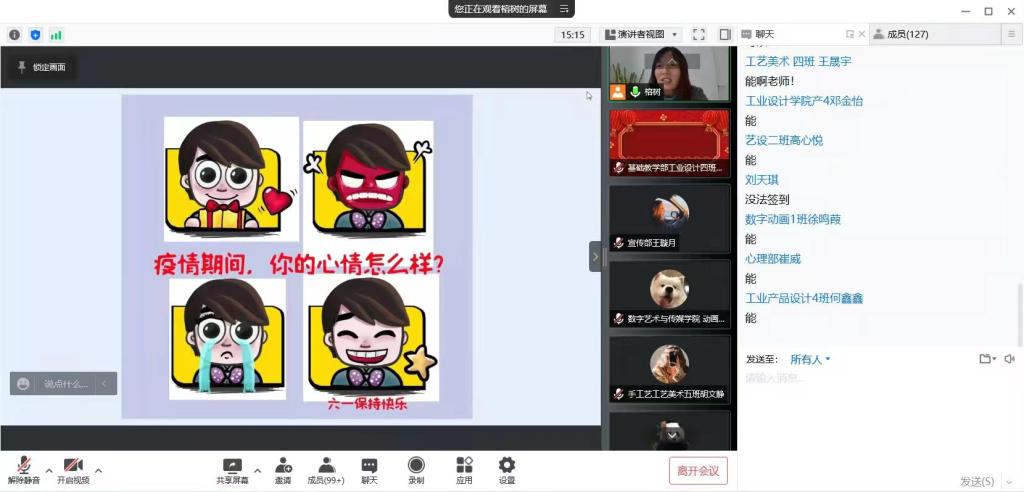Click the red 离开会议 button
This screenshot has width=1024, height=492.
(x=698, y=471)
